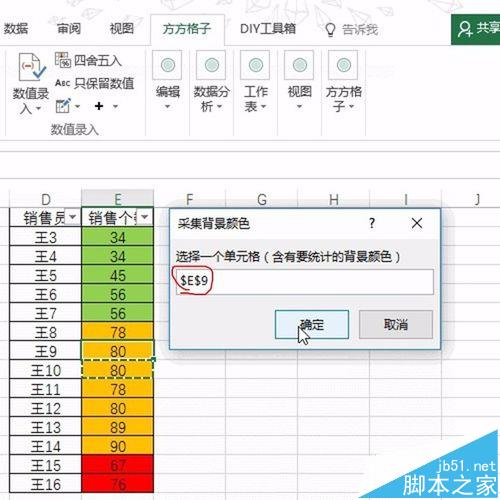This screenshot has height=500, width=500.
Task: Open the DIY工具箱 tab
Action: pos(268,29)
